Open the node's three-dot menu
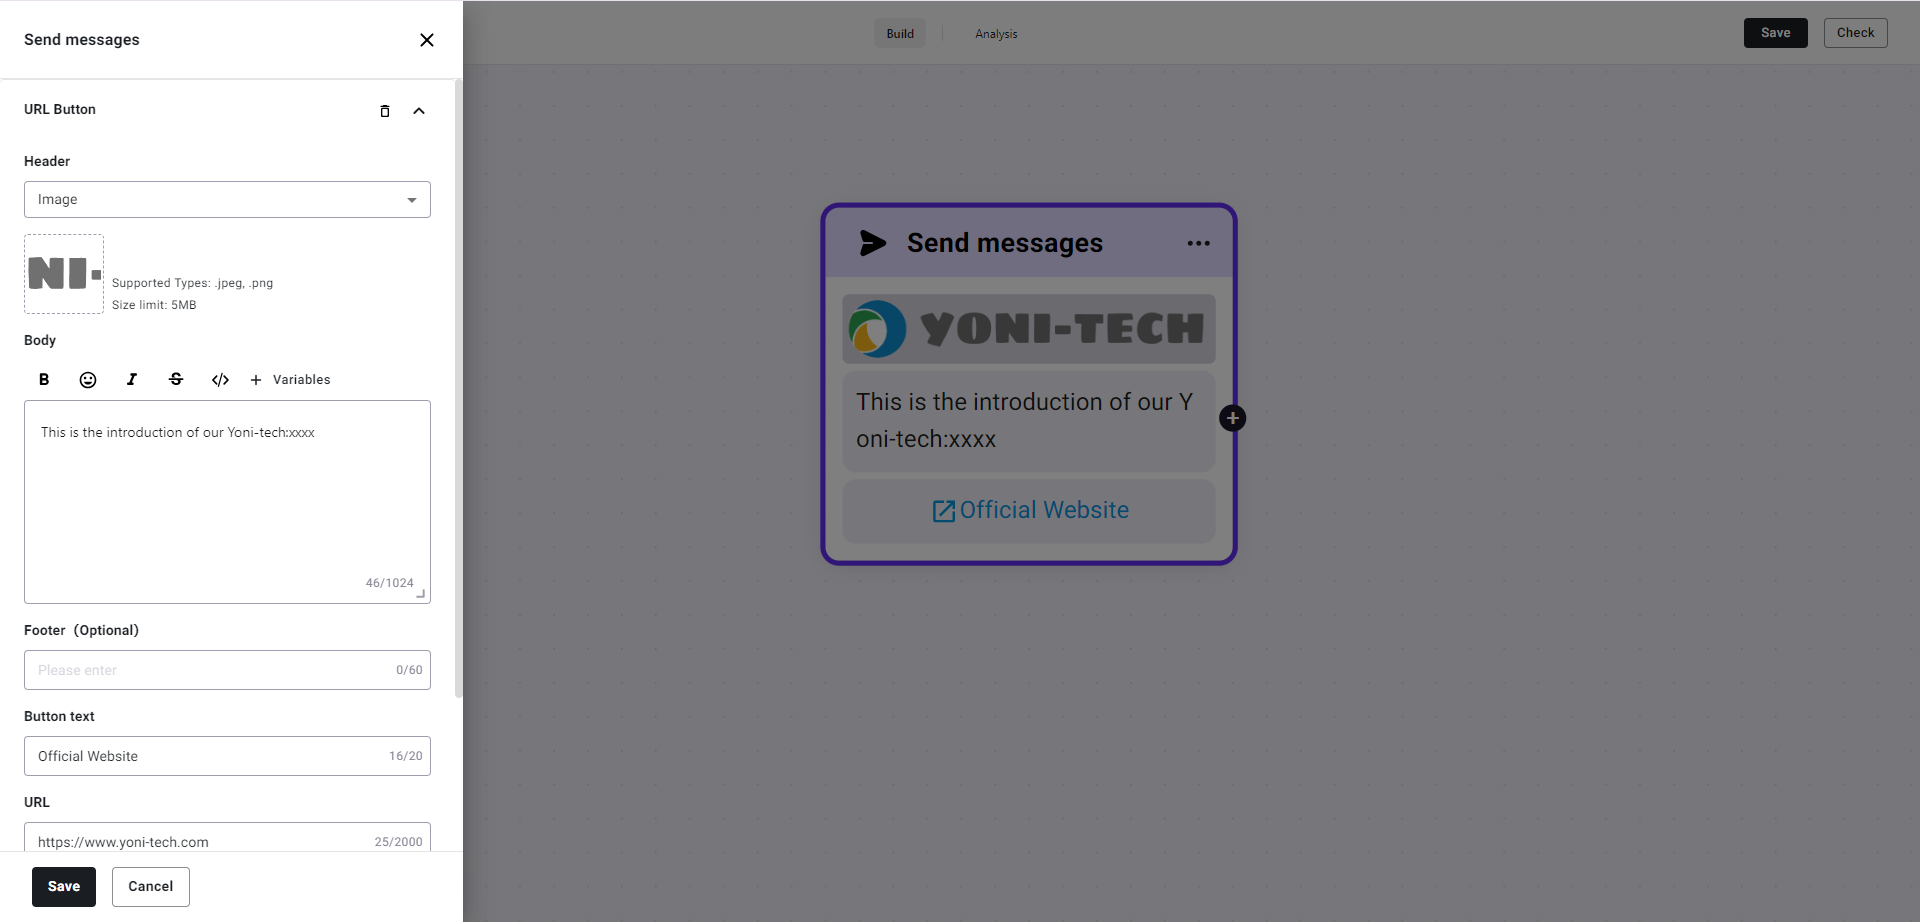Image resolution: width=1920 pixels, height=922 pixels. [x=1198, y=243]
